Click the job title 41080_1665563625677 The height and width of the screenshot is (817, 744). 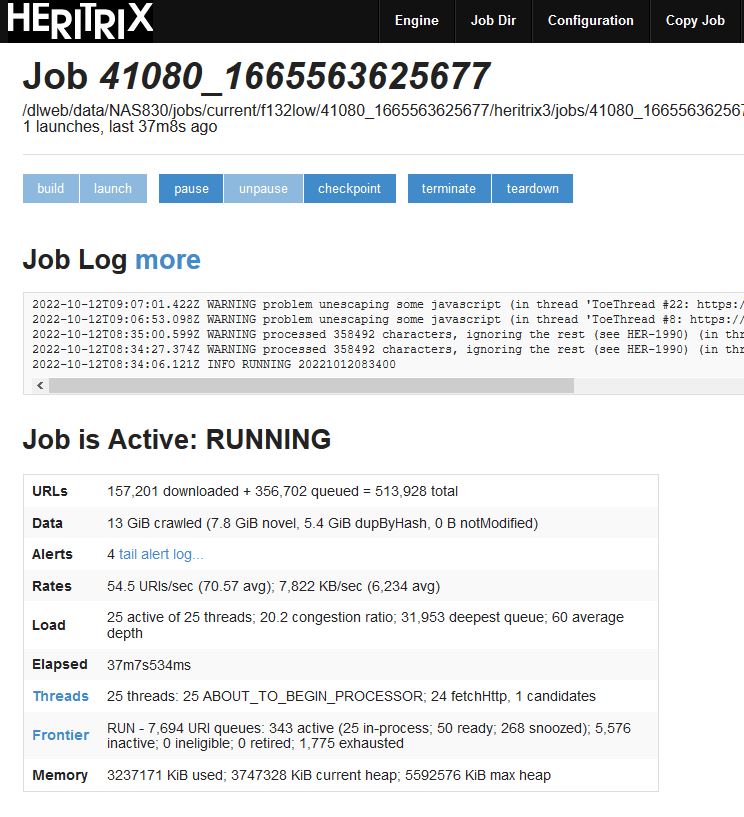coord(295,77)
